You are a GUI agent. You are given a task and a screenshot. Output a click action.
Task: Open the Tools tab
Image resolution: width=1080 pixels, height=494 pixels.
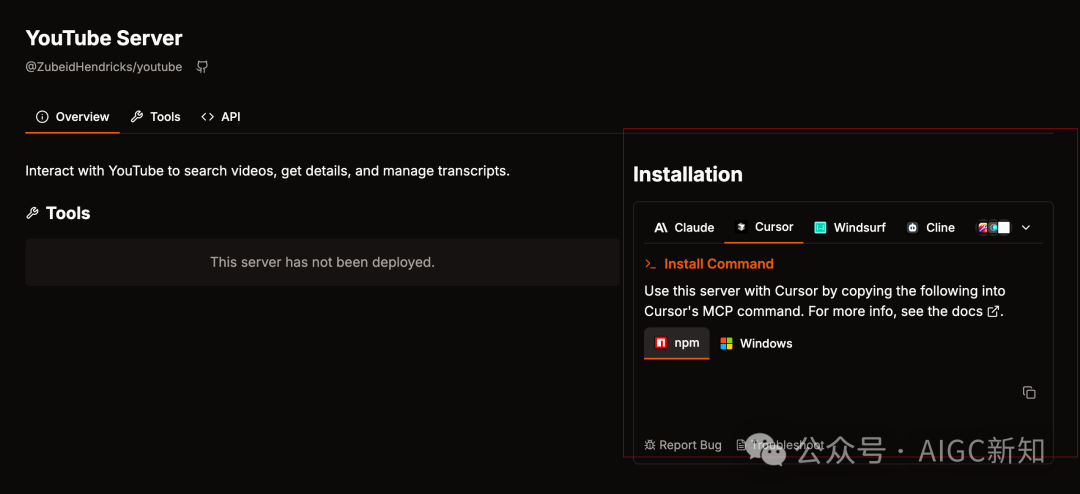pyautogui.click(x=156, y=116)
